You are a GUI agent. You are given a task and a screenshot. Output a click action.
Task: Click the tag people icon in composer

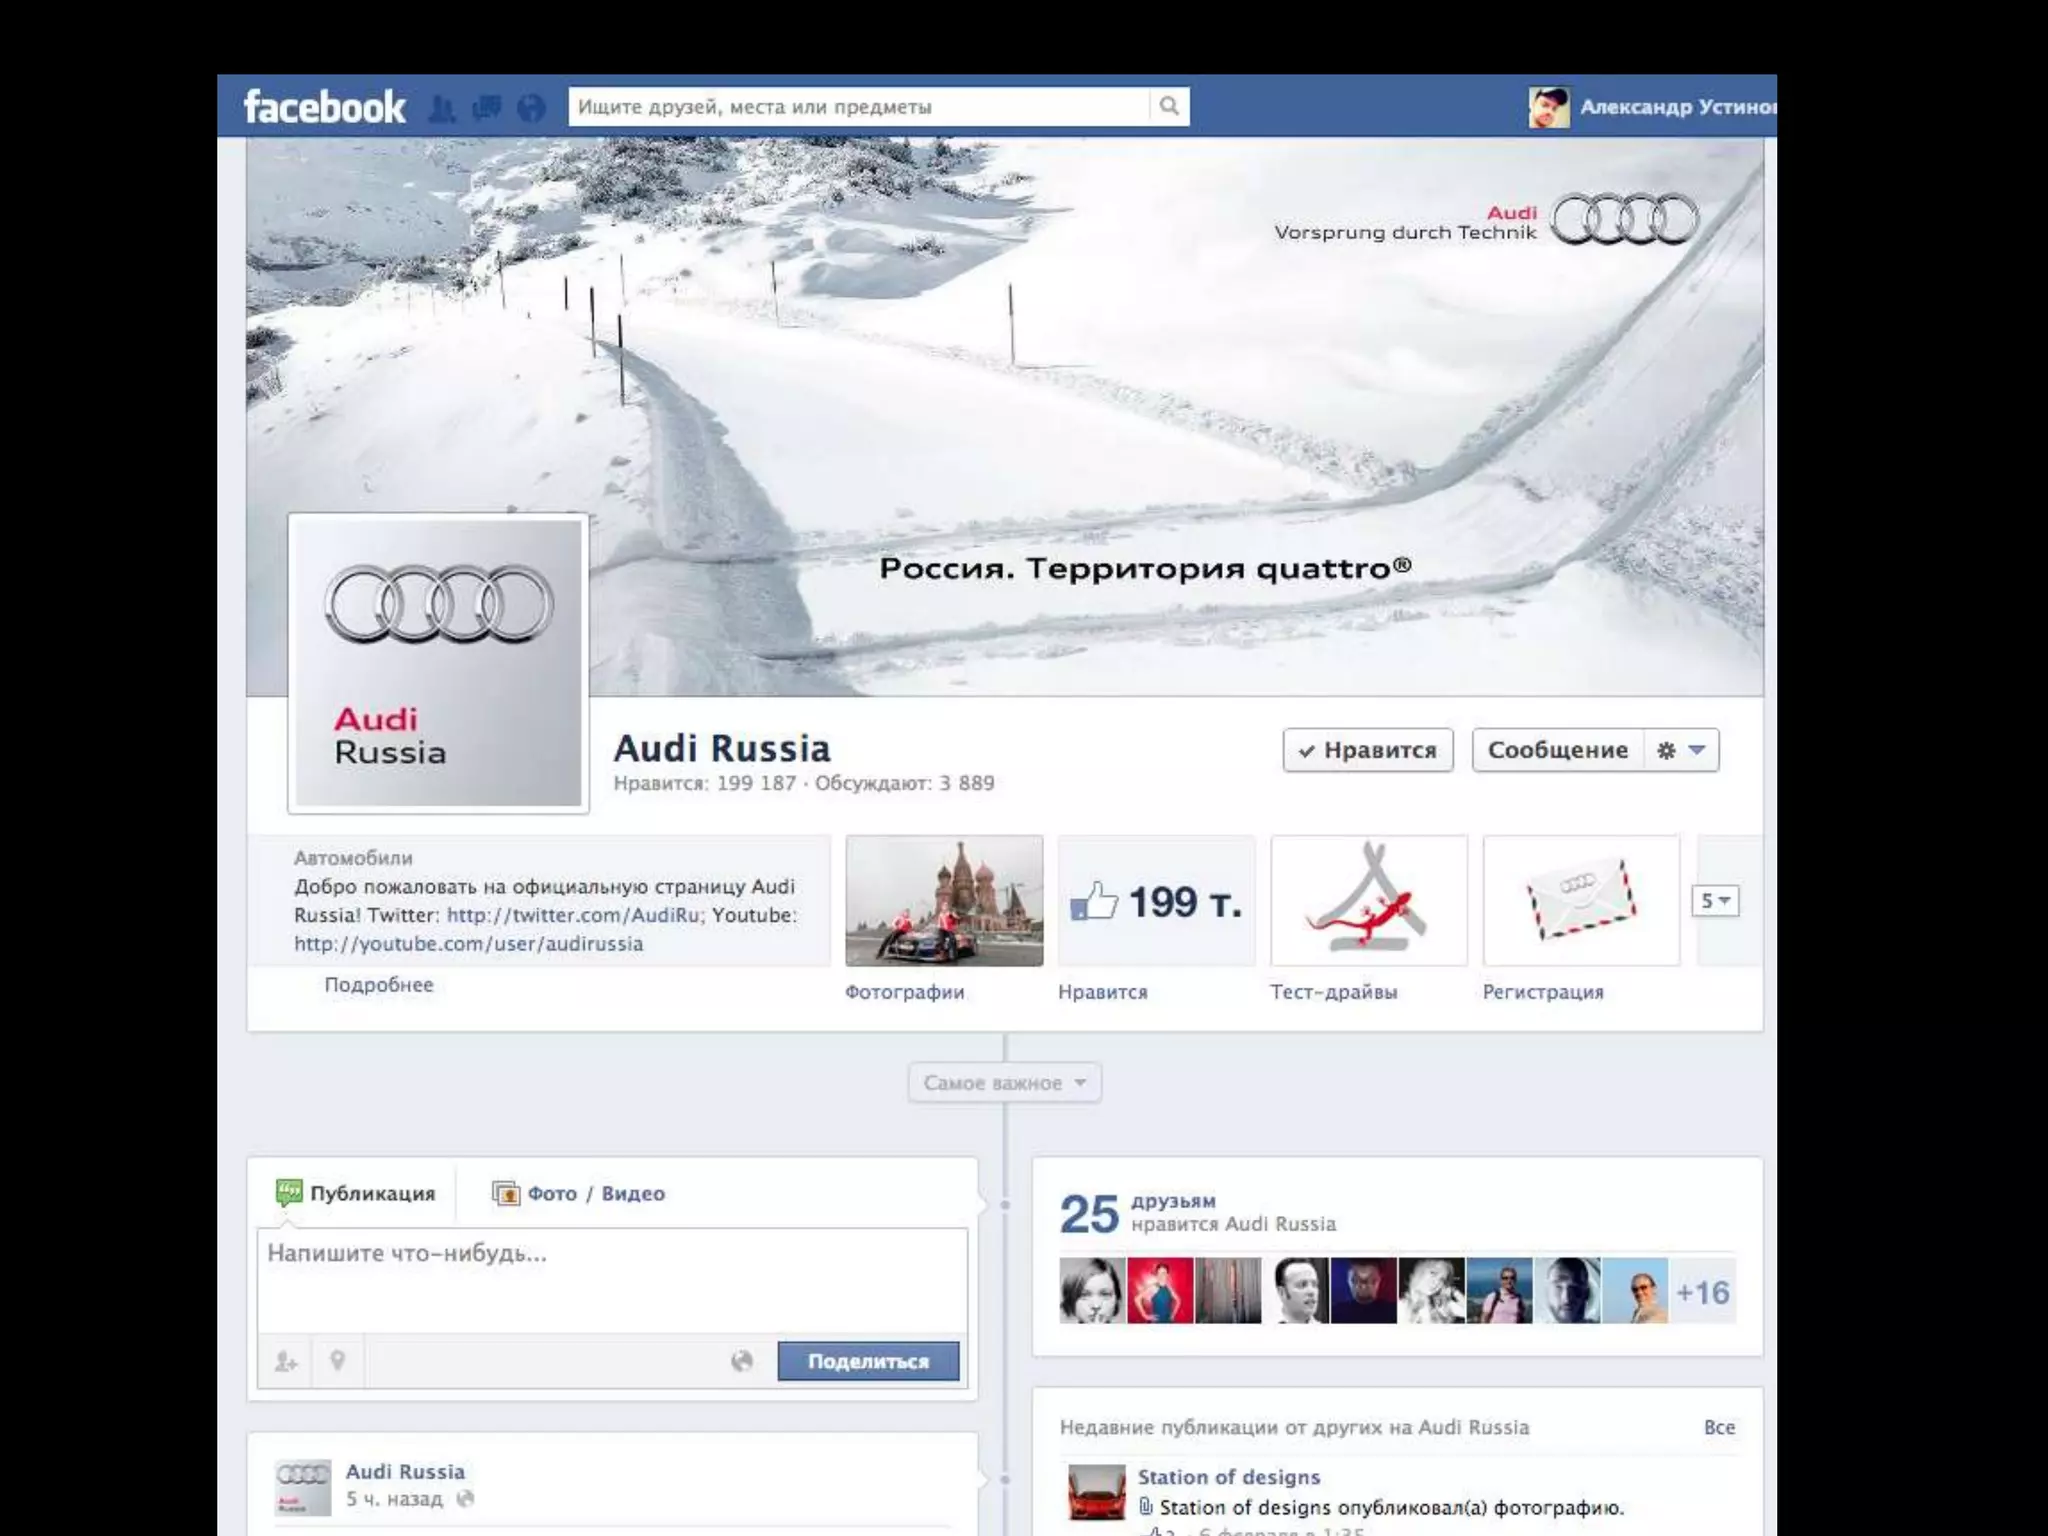pos(286,1361)
